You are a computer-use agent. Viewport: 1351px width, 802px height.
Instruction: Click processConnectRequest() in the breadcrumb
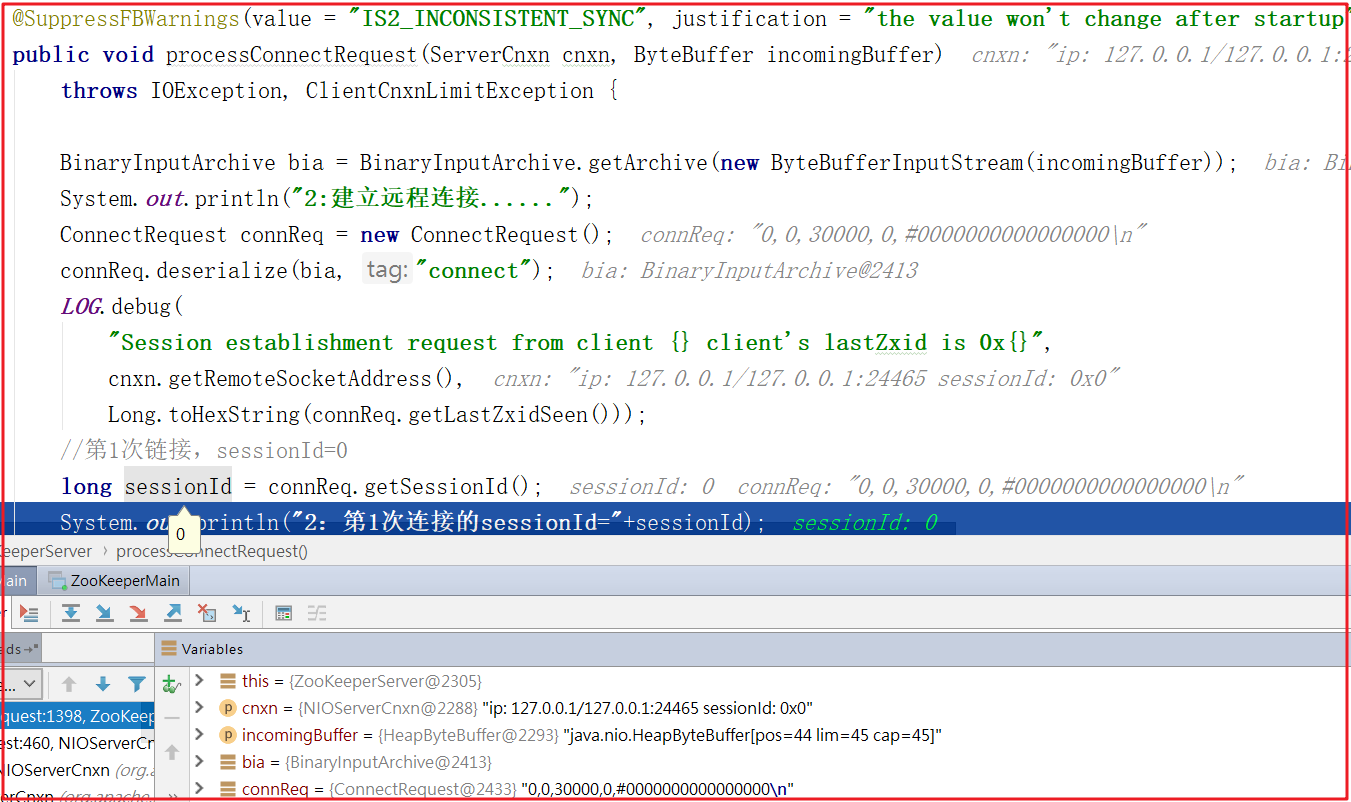point(212,551)
